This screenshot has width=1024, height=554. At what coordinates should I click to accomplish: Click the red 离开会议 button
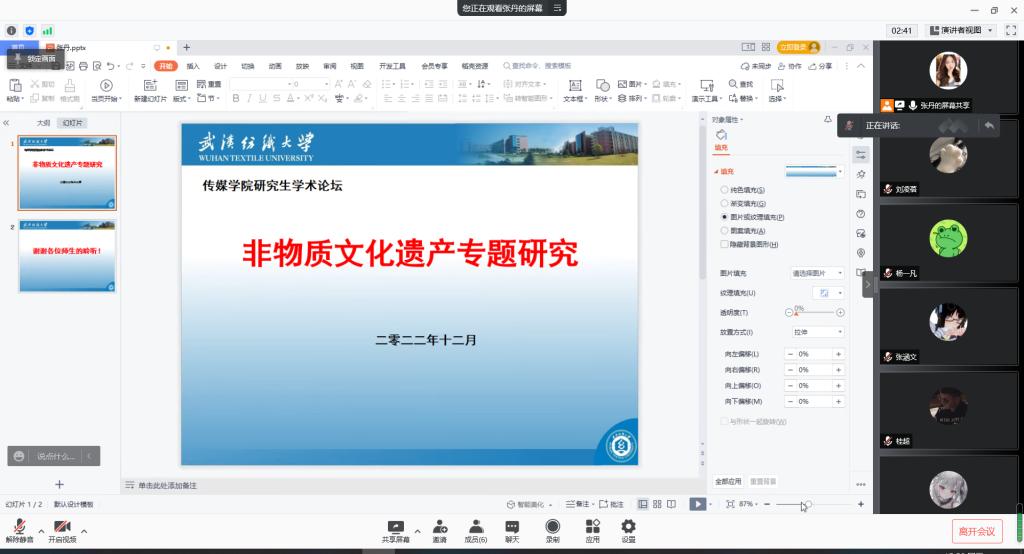(976, 531)
